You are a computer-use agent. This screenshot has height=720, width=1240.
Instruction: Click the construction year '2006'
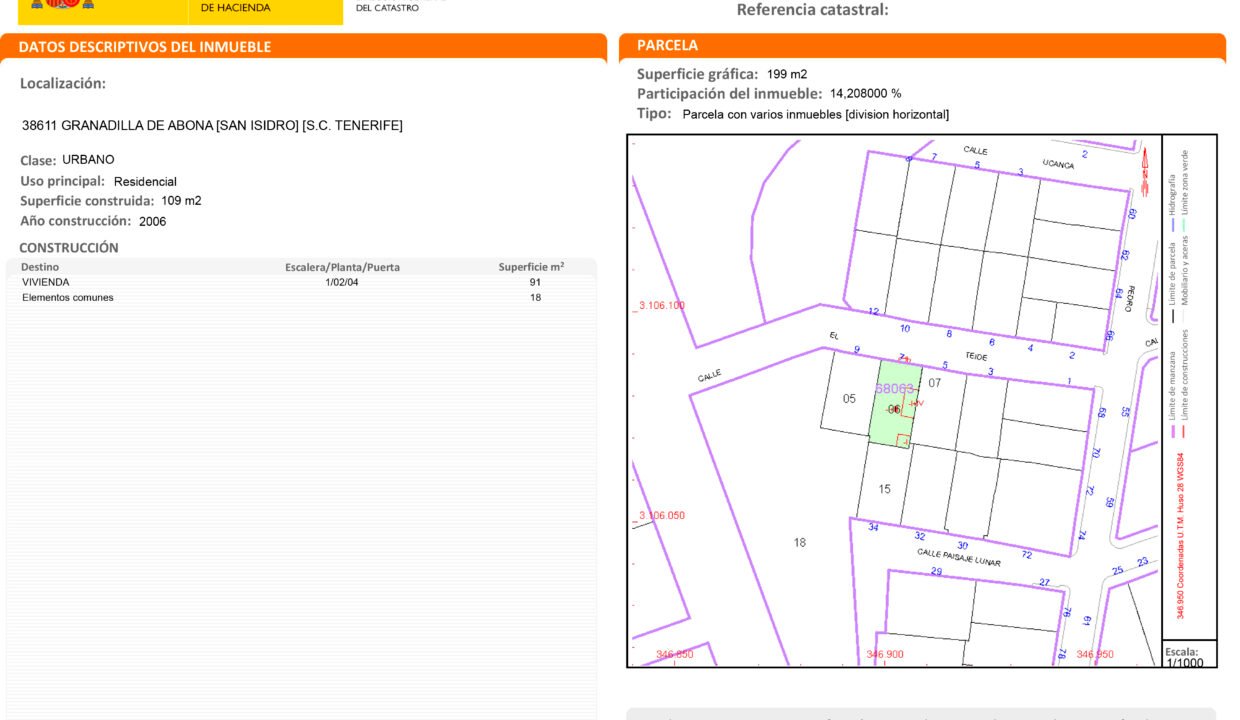[x=152, y=222]
